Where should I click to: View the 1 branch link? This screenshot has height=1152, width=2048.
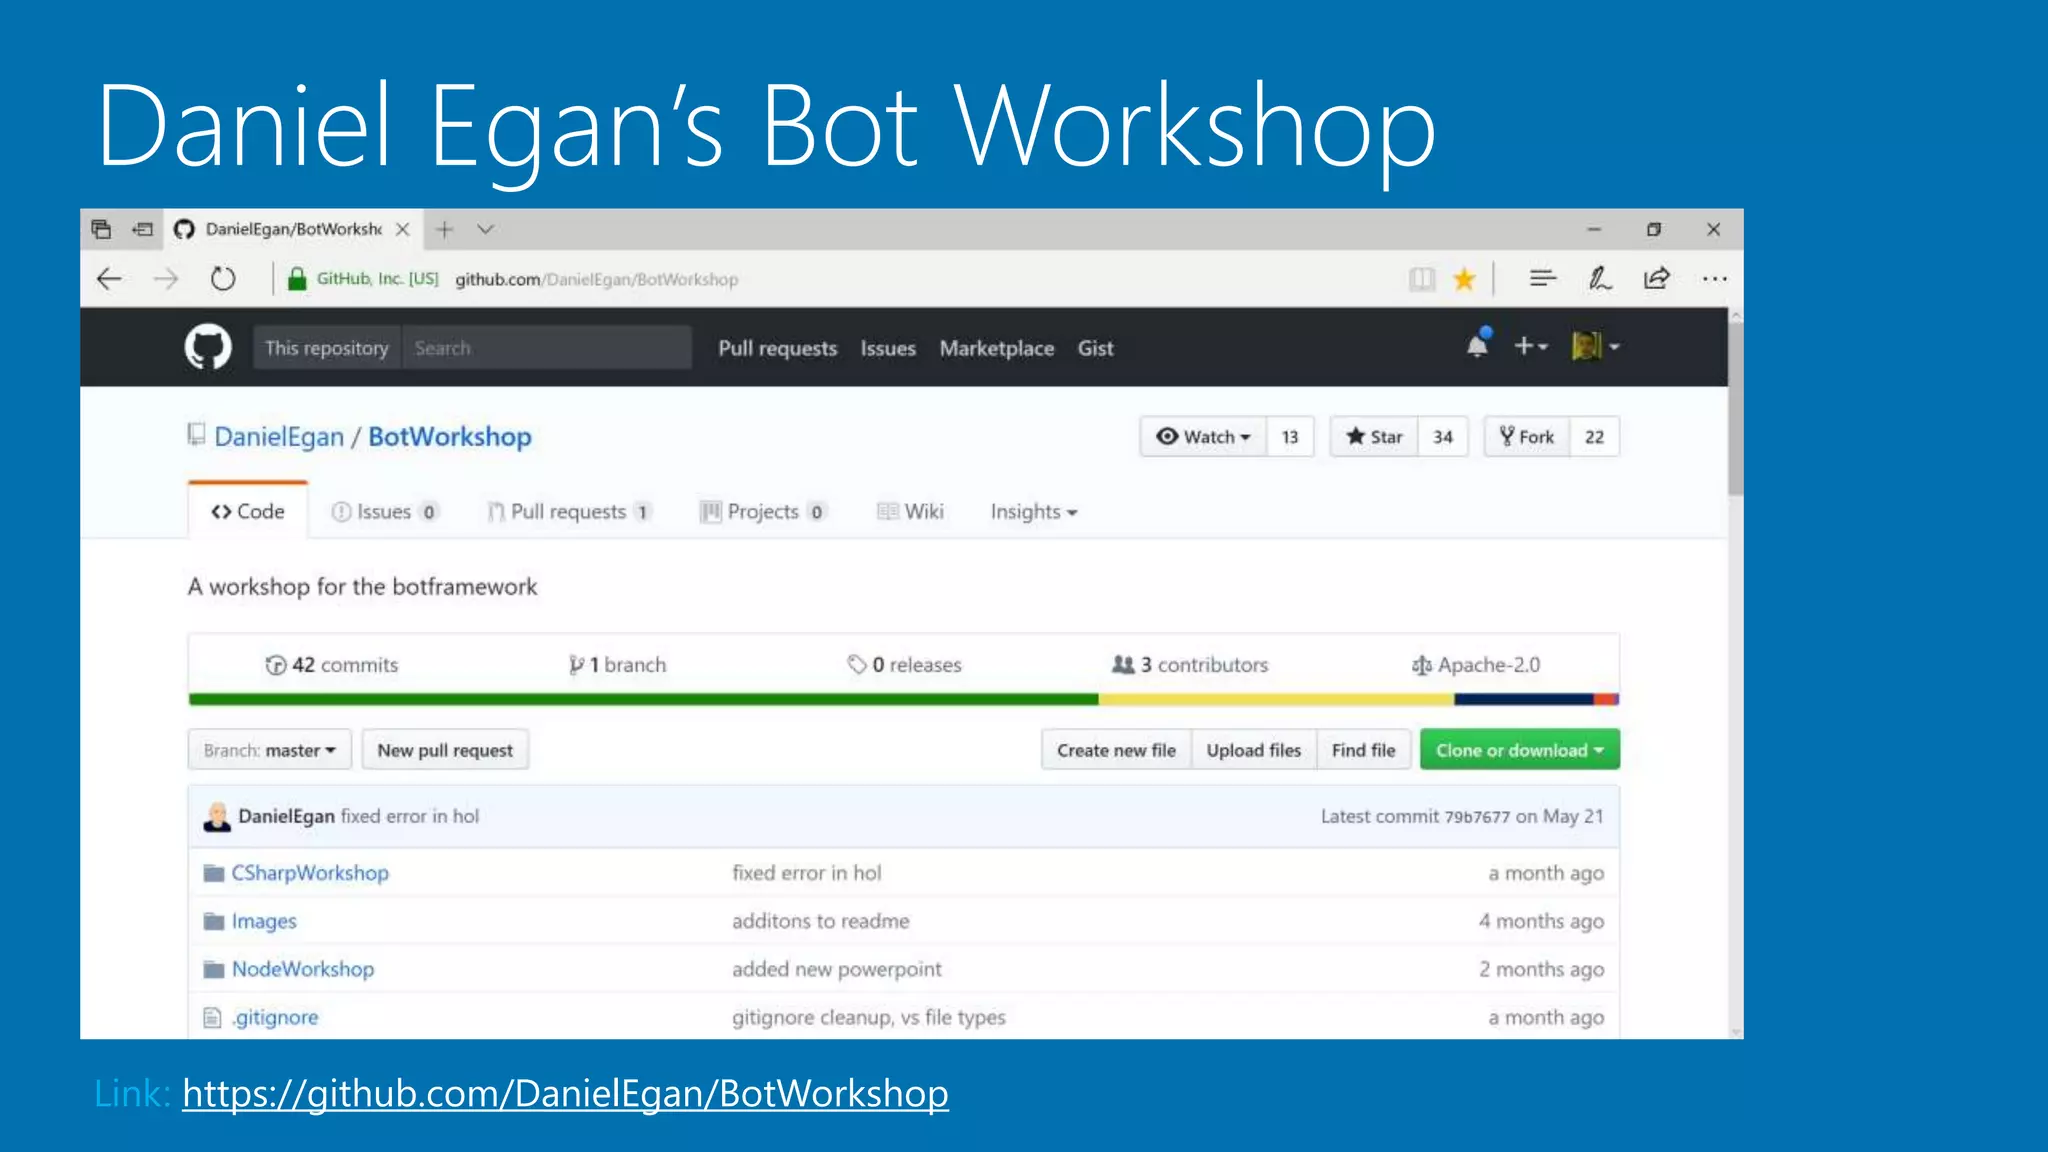click(617, 665)
